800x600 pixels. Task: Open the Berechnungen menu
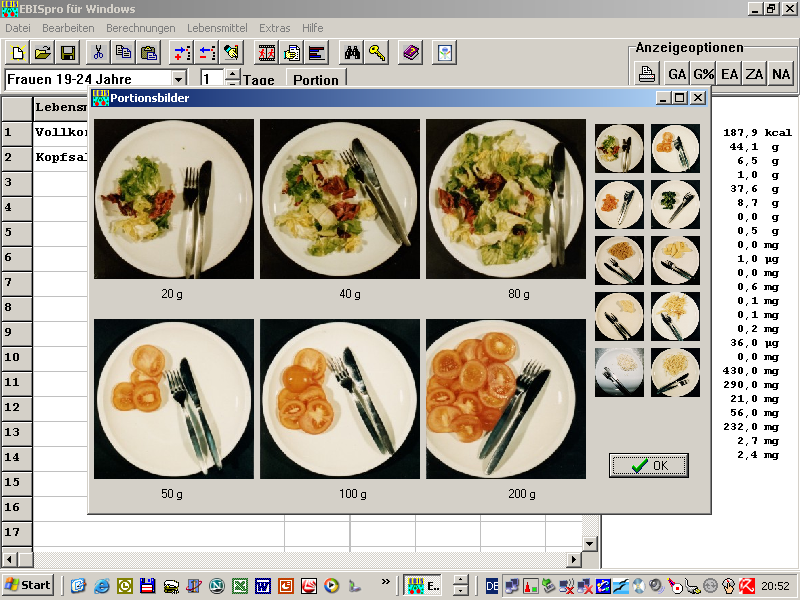tap(140, 28)
